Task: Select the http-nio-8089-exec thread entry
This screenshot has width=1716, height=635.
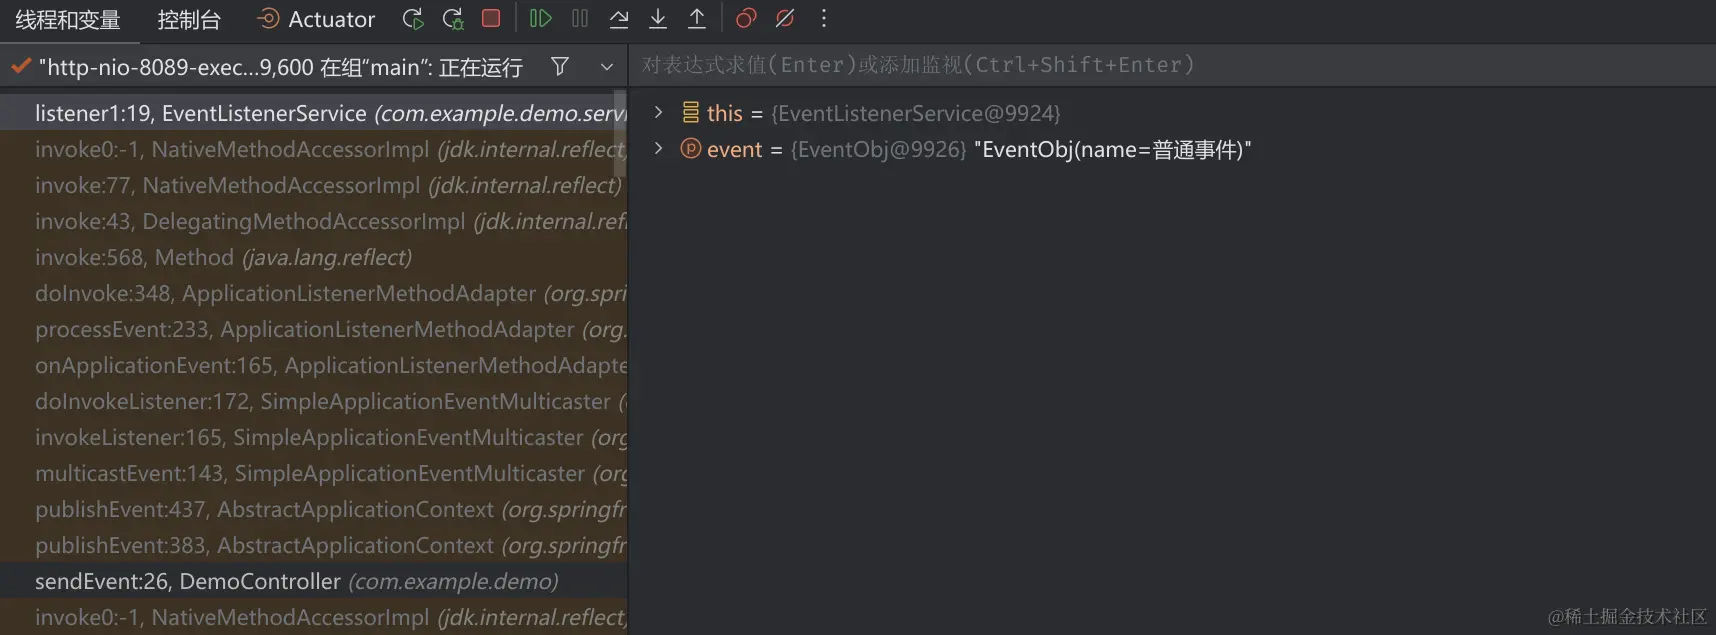Action: tap(280, 67)
